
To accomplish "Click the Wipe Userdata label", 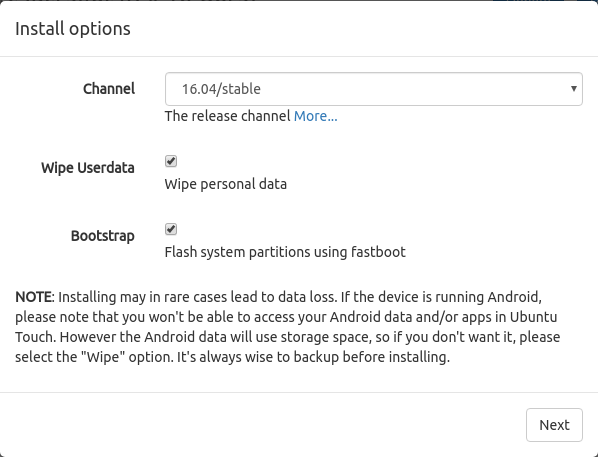I will [x=88, y=168].
